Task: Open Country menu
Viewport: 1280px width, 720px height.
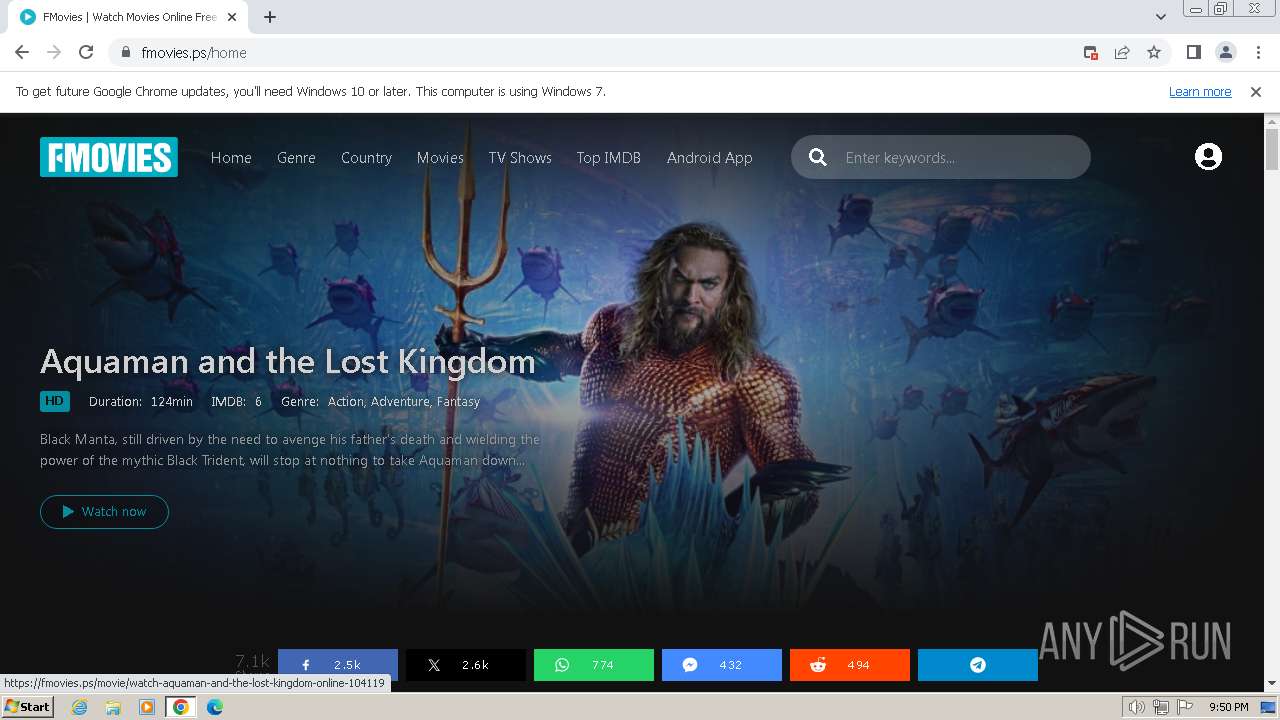Action: [366, 158]
